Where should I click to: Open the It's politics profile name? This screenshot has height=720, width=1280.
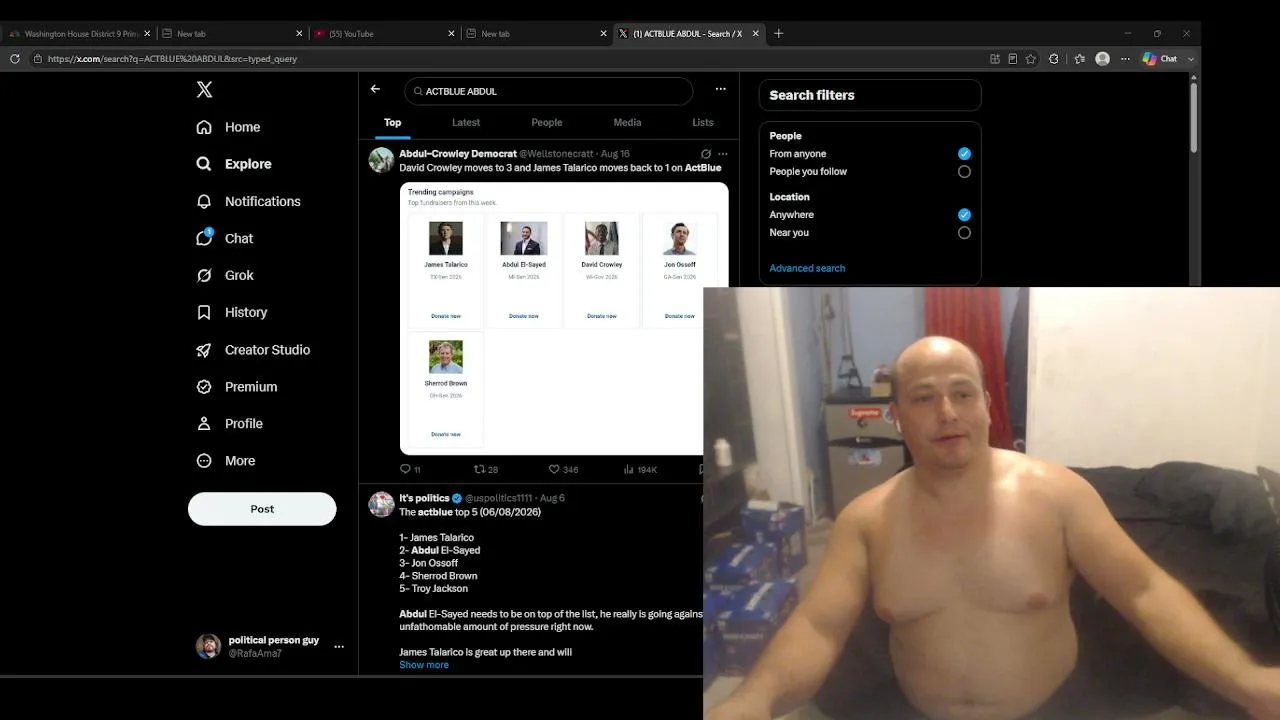(x=425, y=498)
